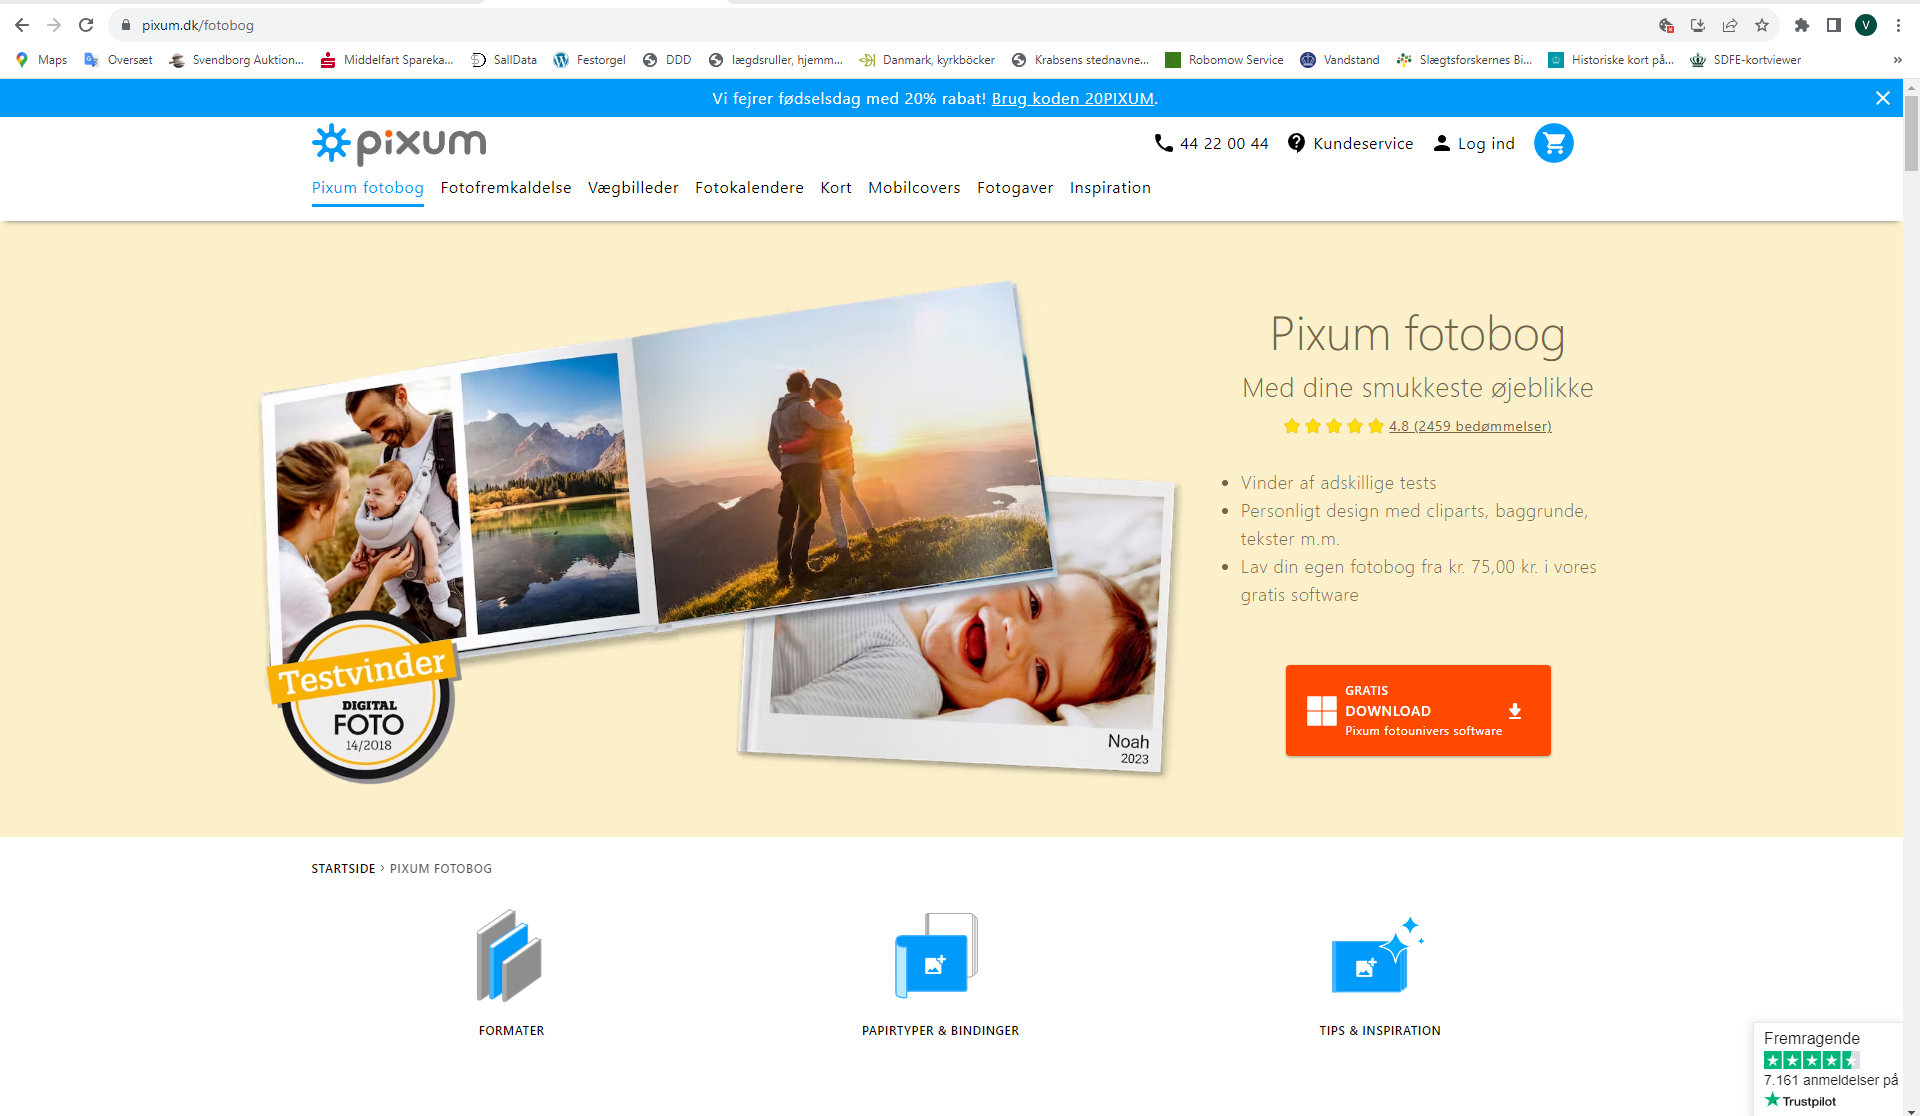Open the shopping cart icon
Image resolution: width=1920 pixels, height=1116 pixels.
point(1553,143)
